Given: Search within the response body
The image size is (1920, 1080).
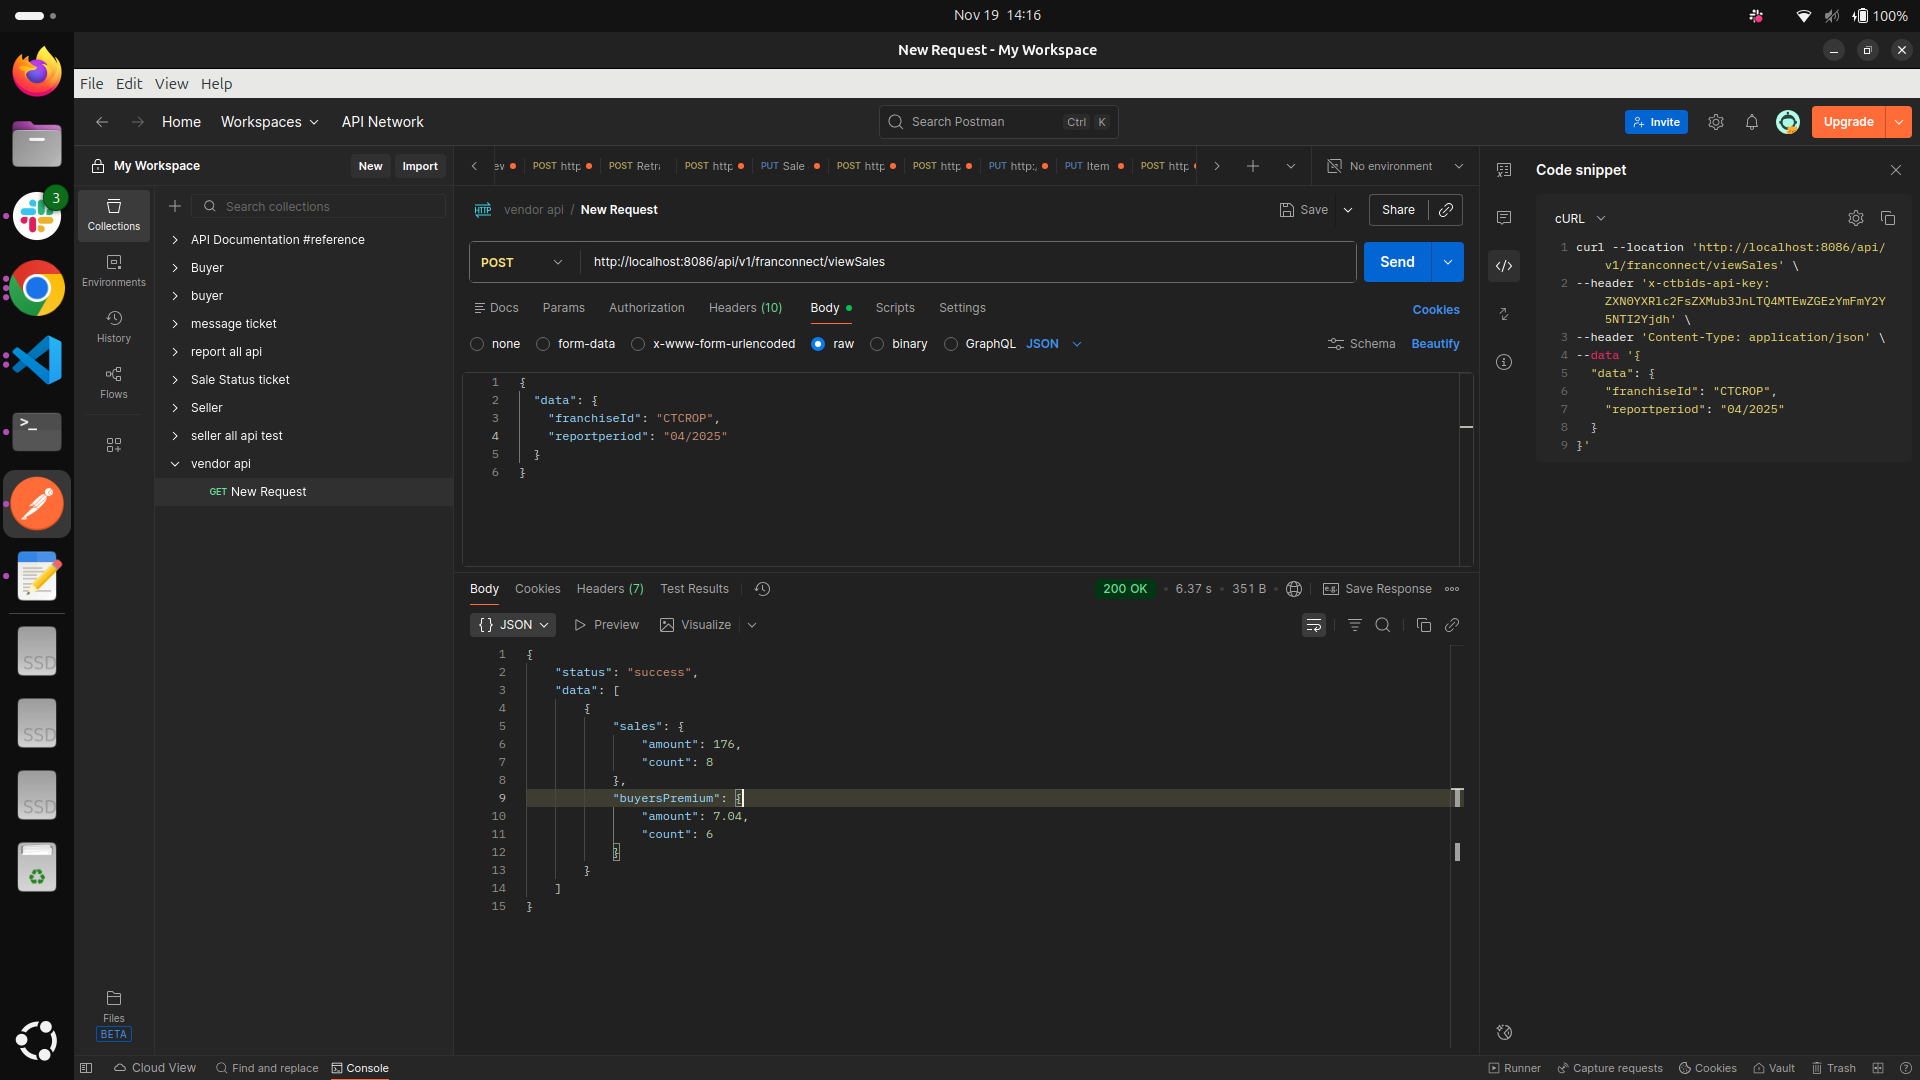Looking at the screenshot, I should (1383, 625).
